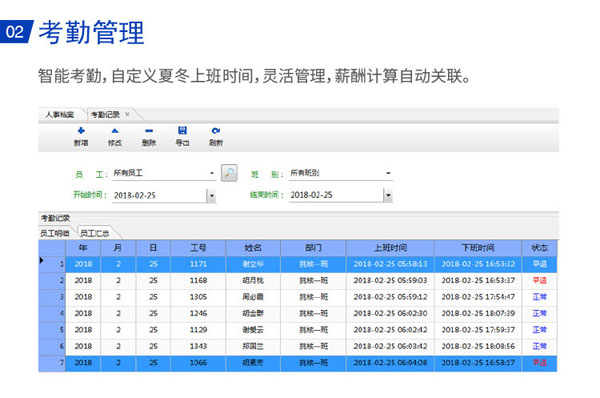Click the 导出 (export) save icon
This screenshot has height=398, width=600.
(x=183, y=130)
